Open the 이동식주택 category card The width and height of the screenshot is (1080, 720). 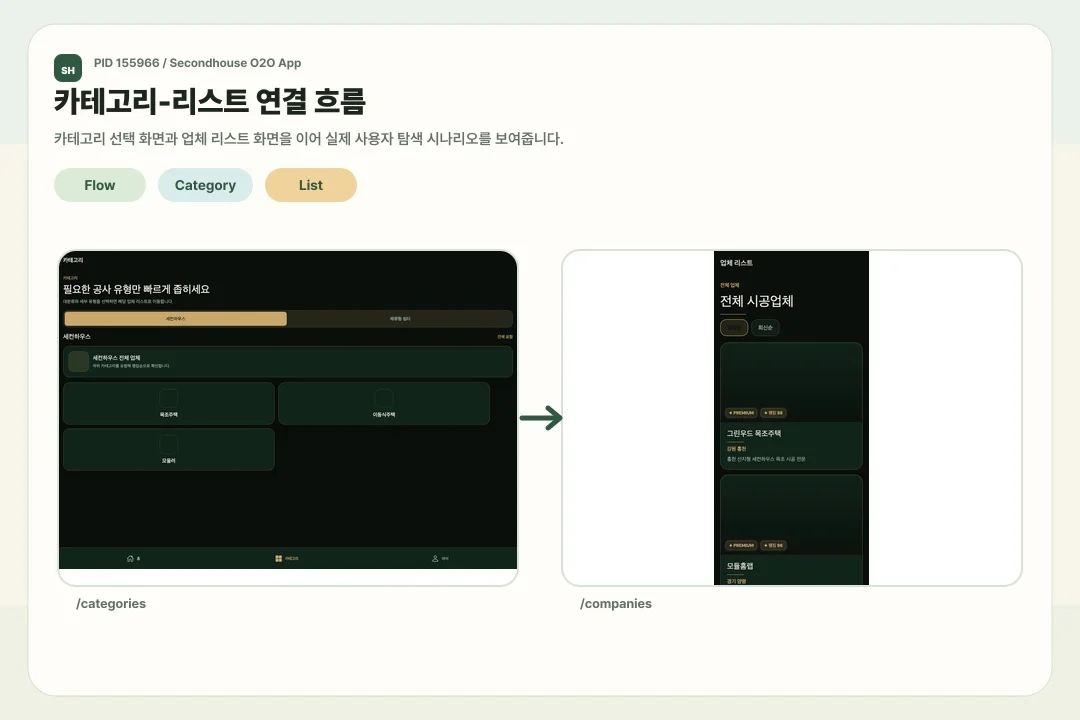(384, 404)
